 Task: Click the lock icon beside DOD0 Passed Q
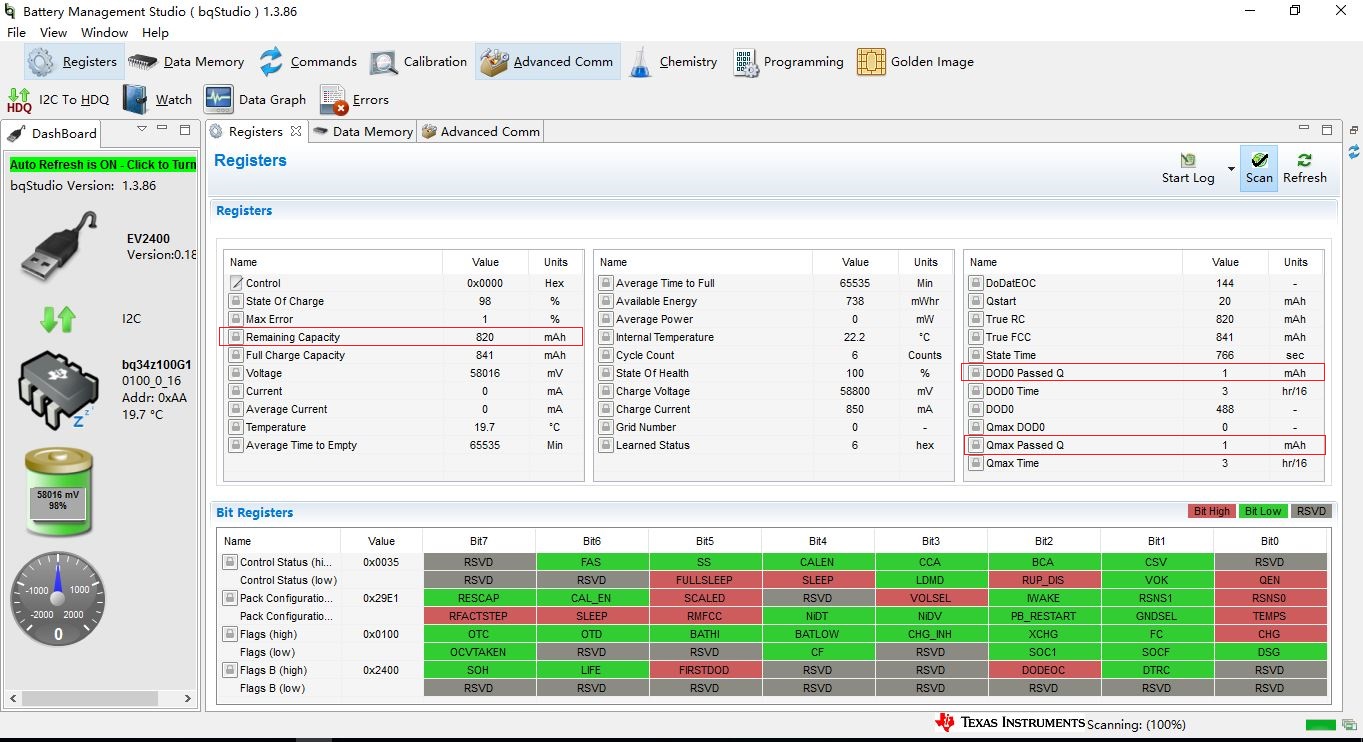[976, 373]
